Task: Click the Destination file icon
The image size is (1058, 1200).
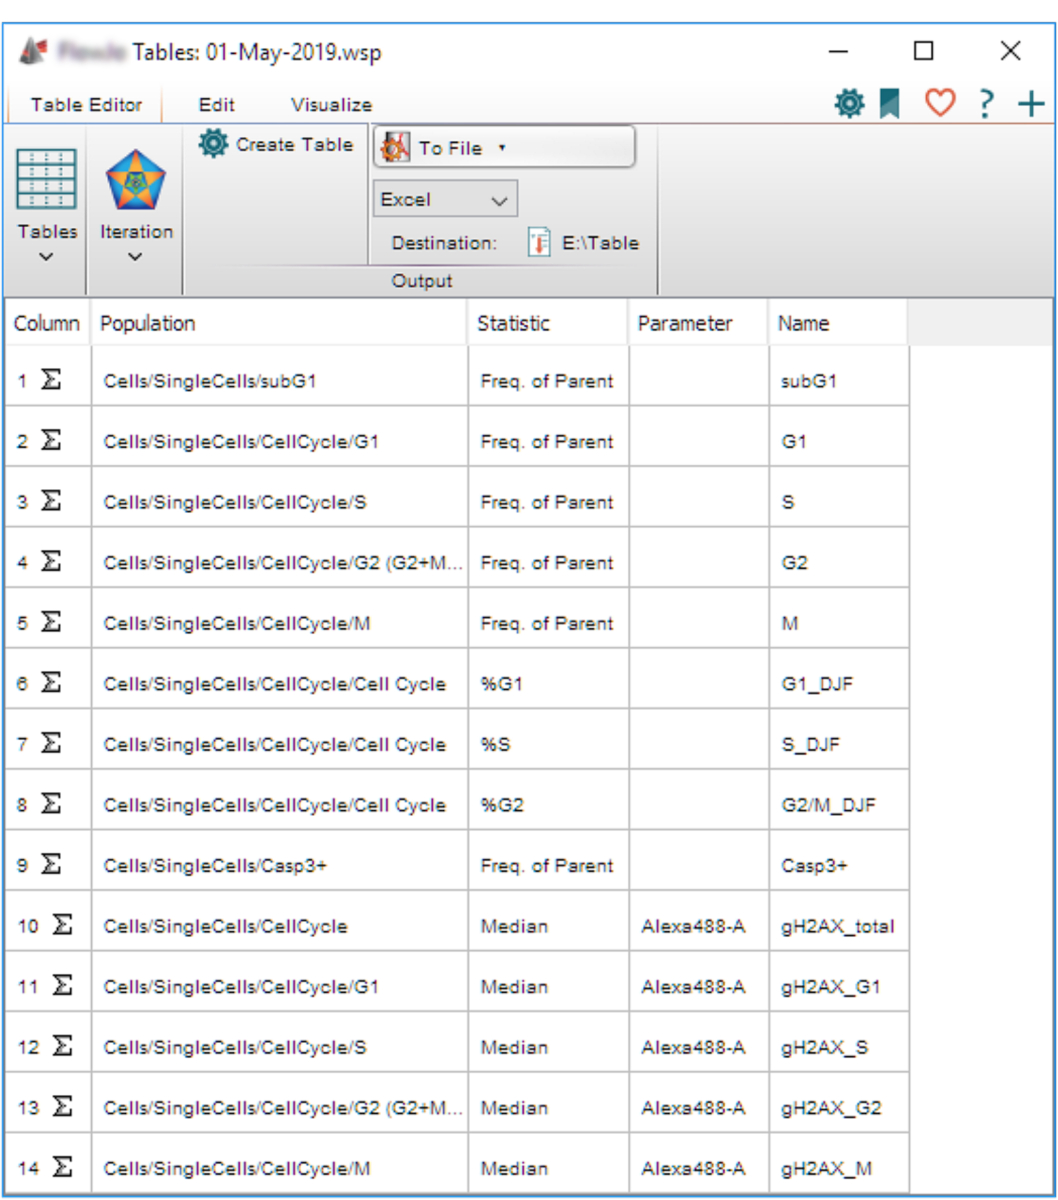Action: pyautogui.click(x=539, y=243)
